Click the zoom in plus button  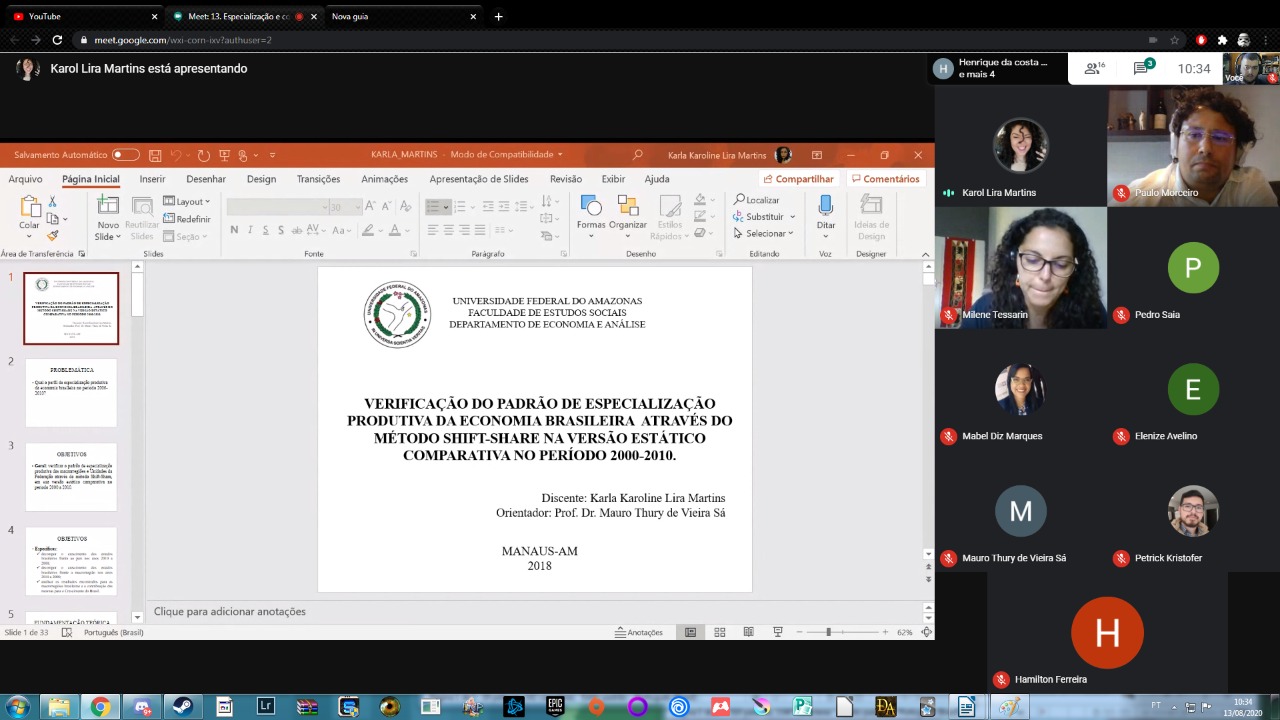[885, 632]
